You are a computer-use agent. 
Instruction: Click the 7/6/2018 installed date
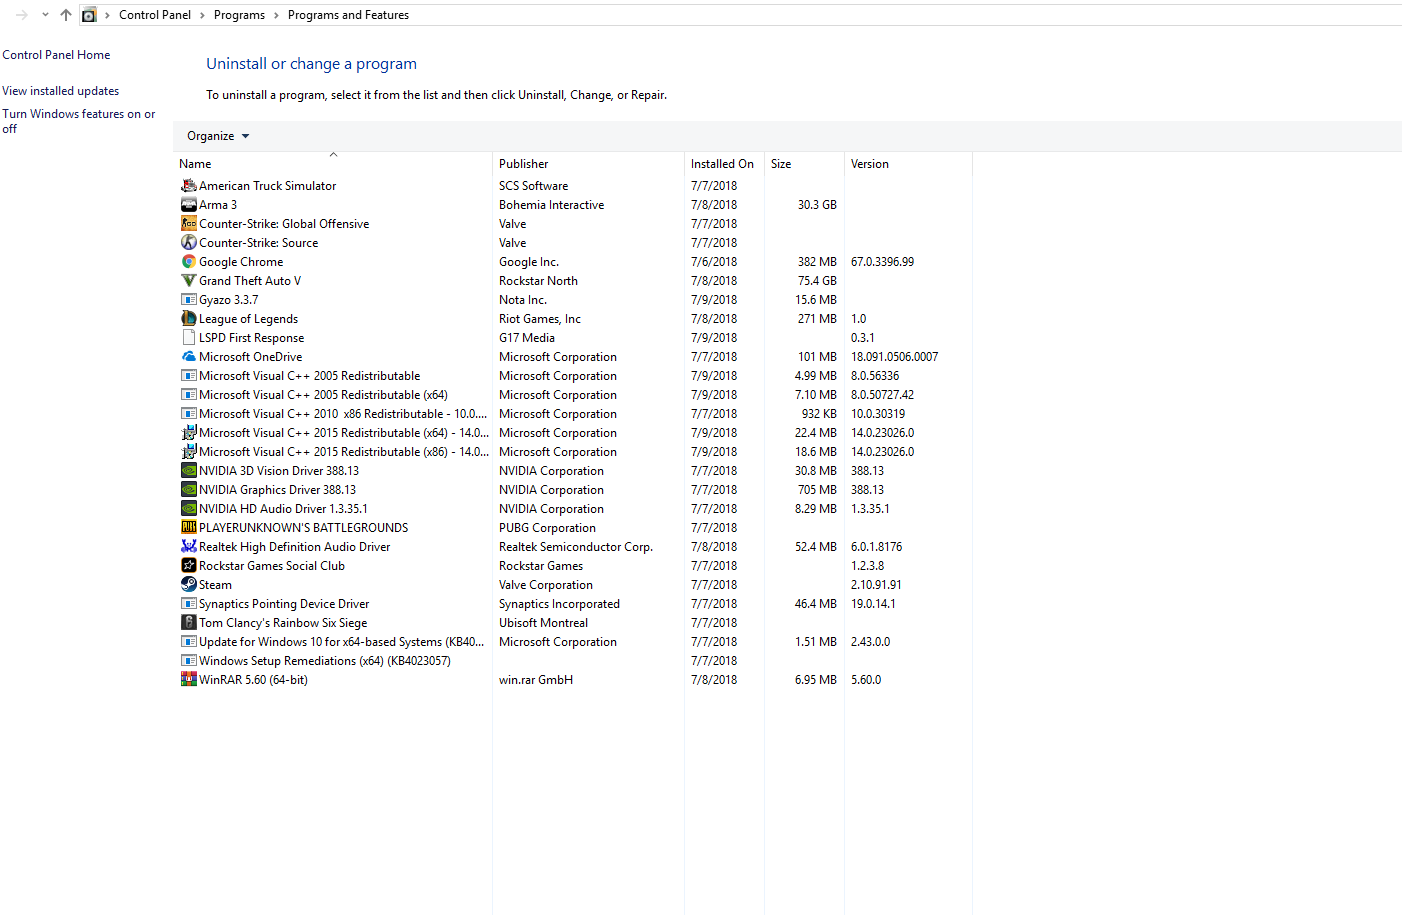point(714,262)
